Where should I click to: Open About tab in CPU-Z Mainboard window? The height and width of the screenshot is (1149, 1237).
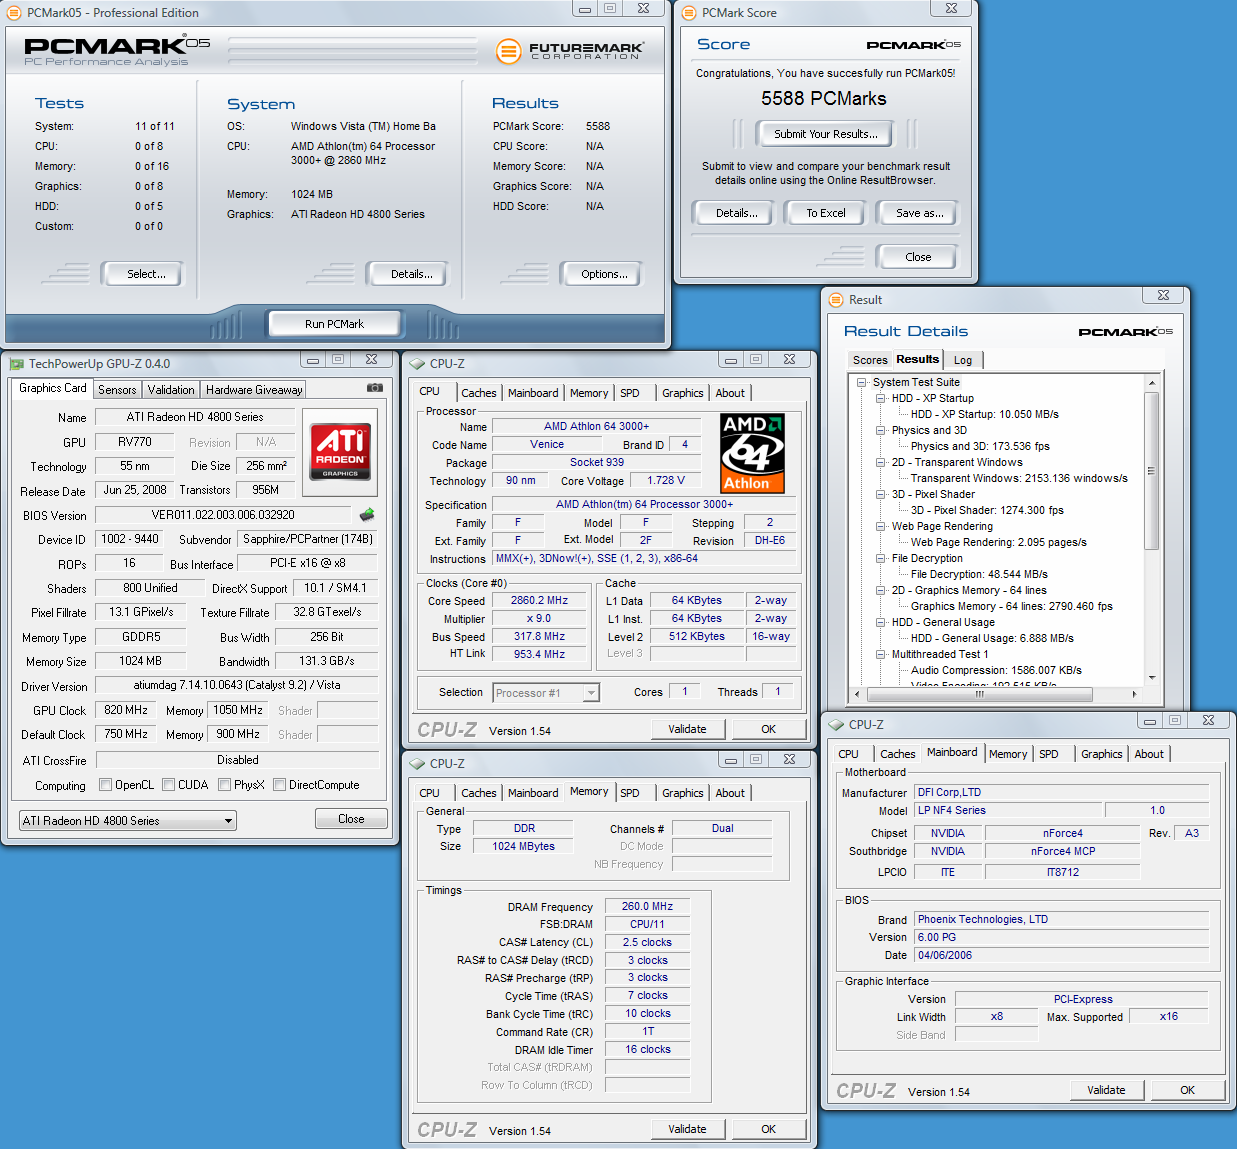tap(1149, 754)
